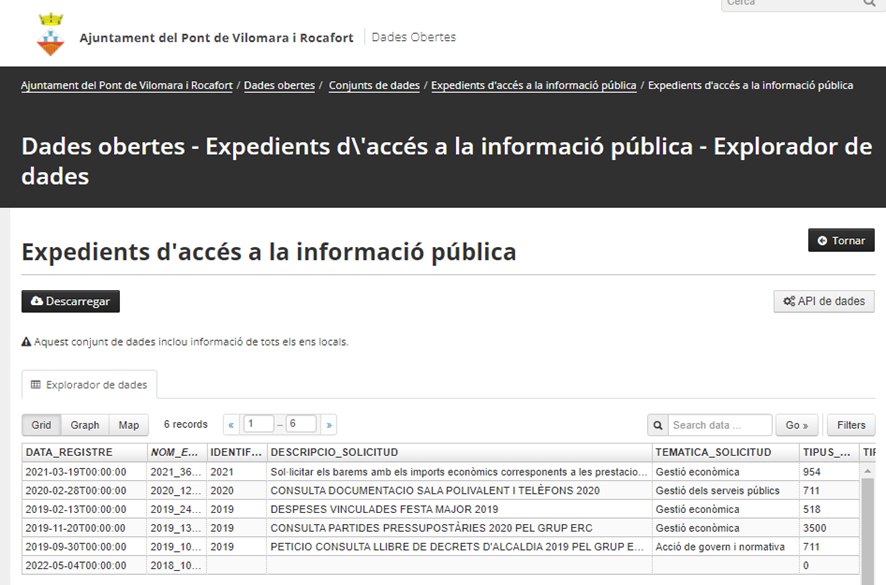Open the Filters panel
Viewport: 886px width, 585px height.
[x=851, y=425]
